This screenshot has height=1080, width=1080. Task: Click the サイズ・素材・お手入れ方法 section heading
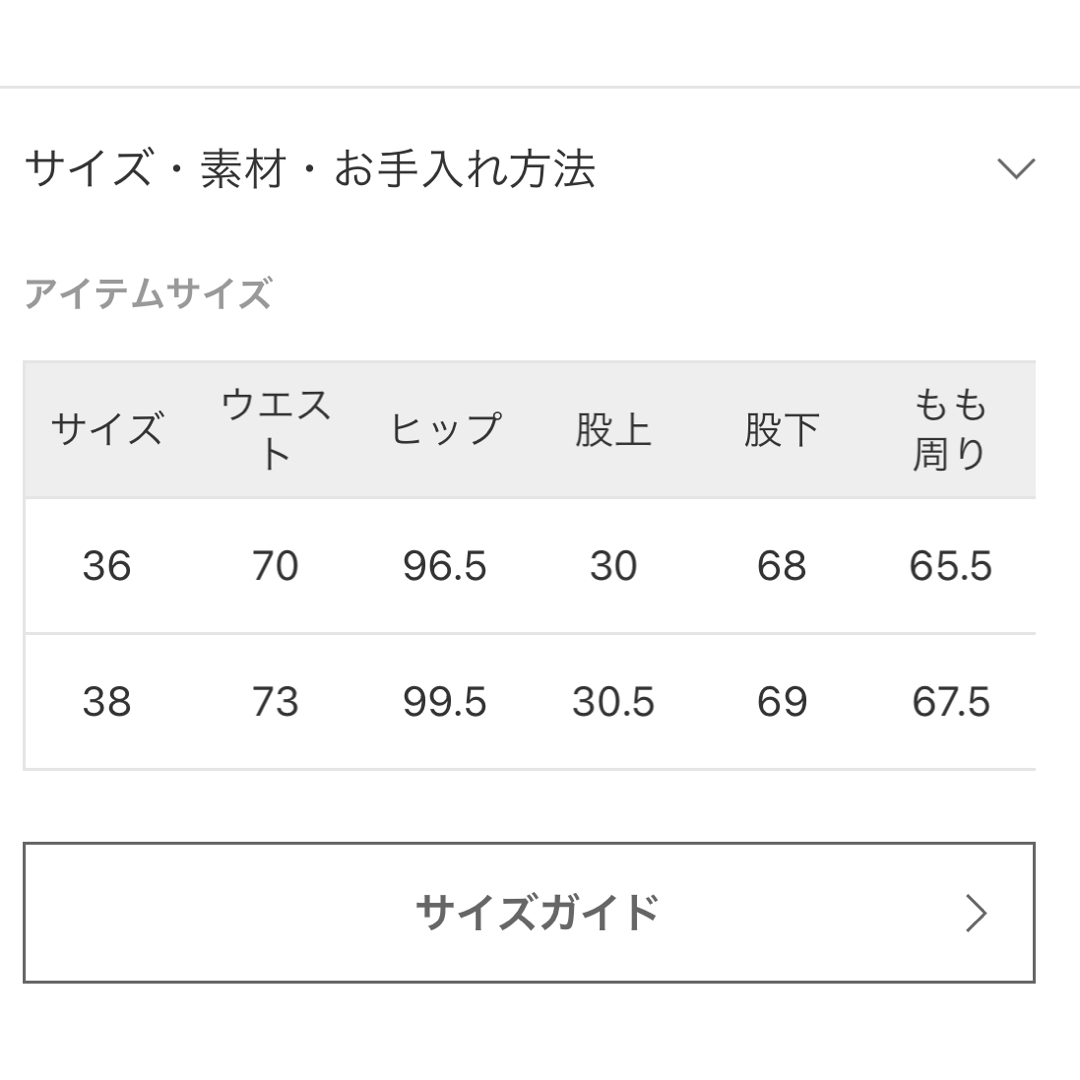310,169
